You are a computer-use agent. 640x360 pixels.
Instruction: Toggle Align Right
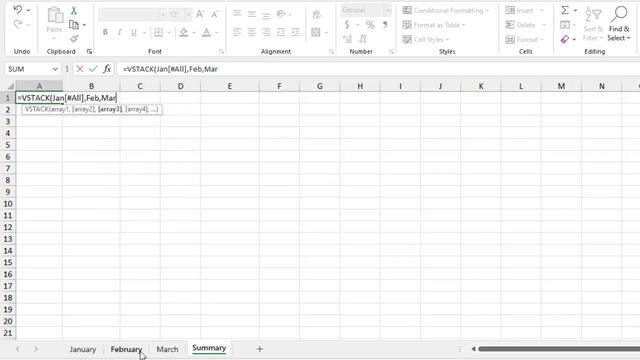tap(266, 32)
